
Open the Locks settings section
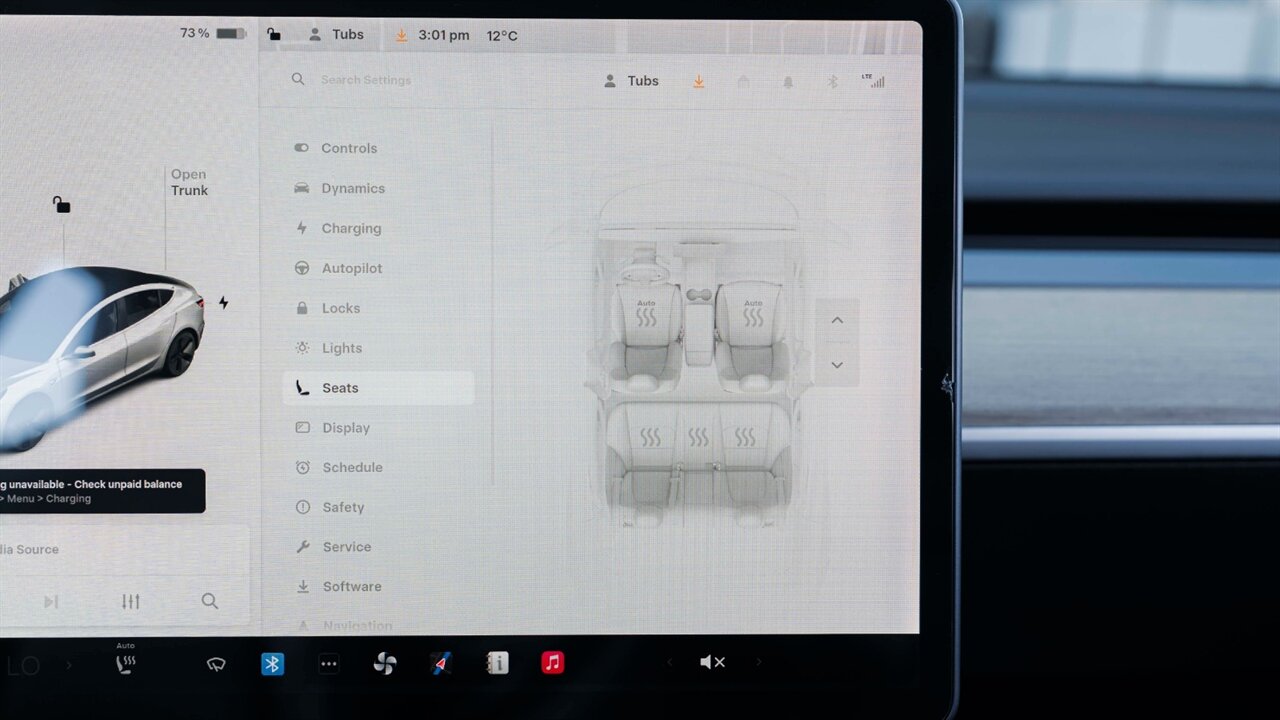(341, 308)
